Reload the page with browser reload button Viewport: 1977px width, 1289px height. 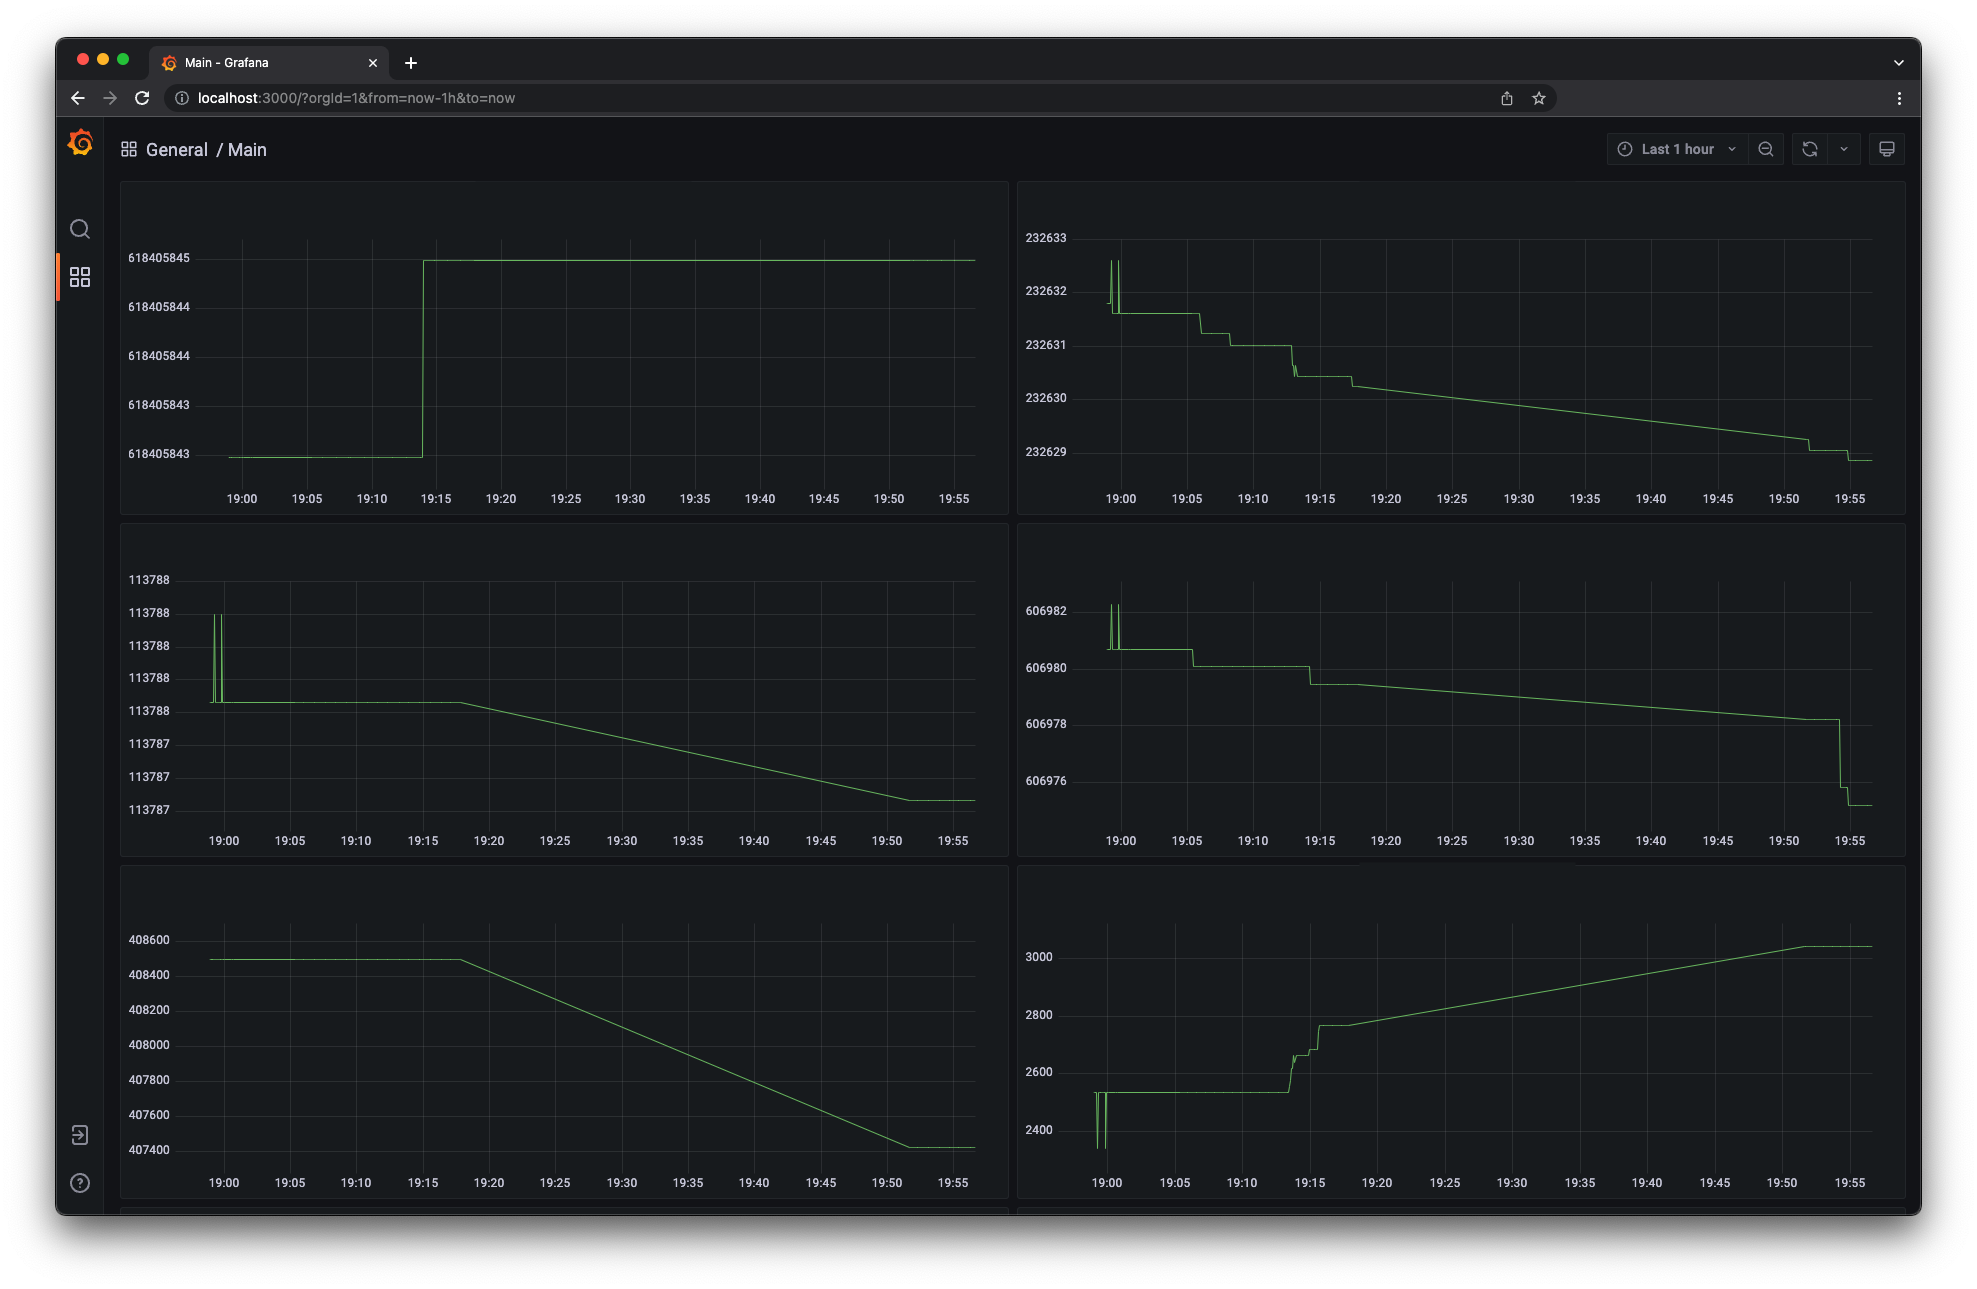click(142, 98)
